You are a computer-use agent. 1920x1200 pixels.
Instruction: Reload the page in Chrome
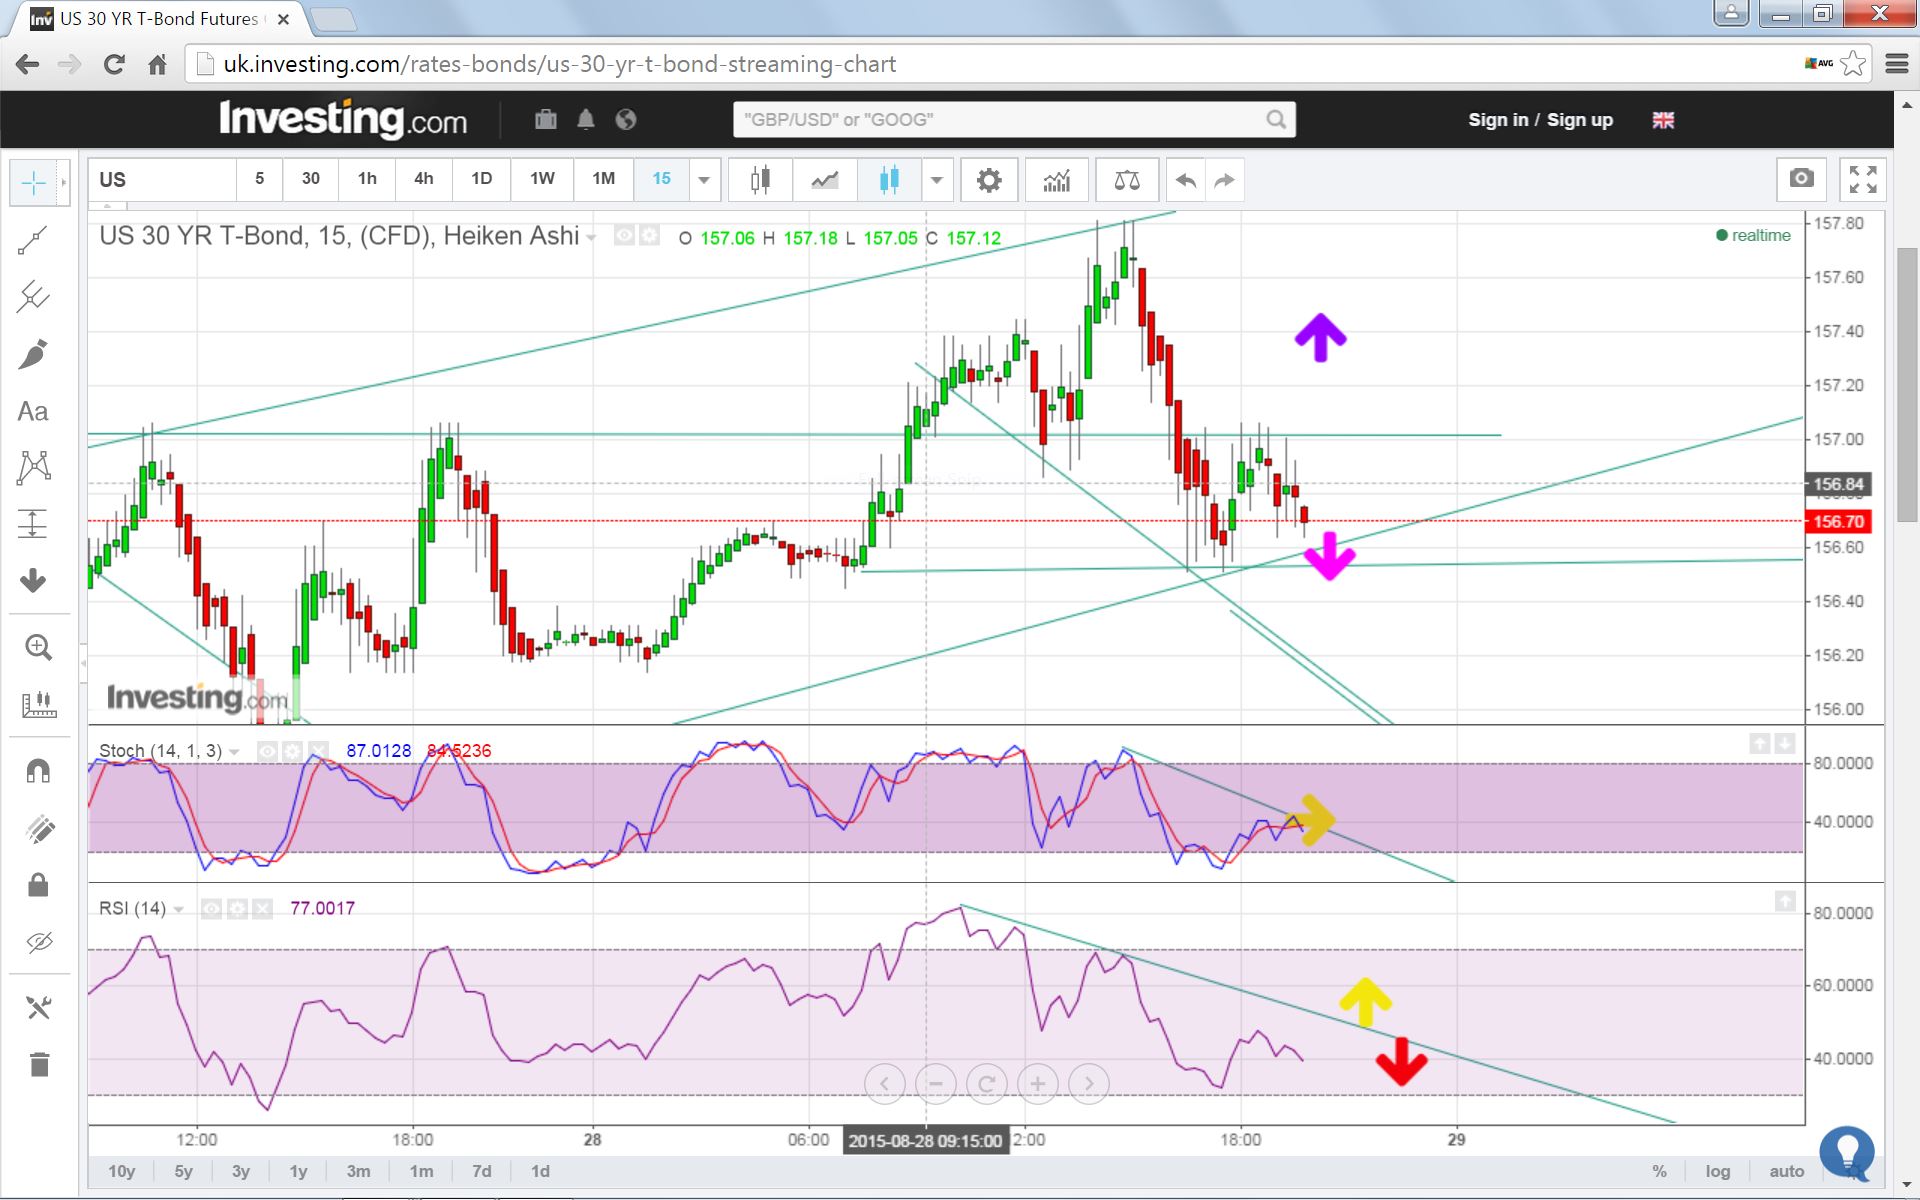click(x=114, y=64)
